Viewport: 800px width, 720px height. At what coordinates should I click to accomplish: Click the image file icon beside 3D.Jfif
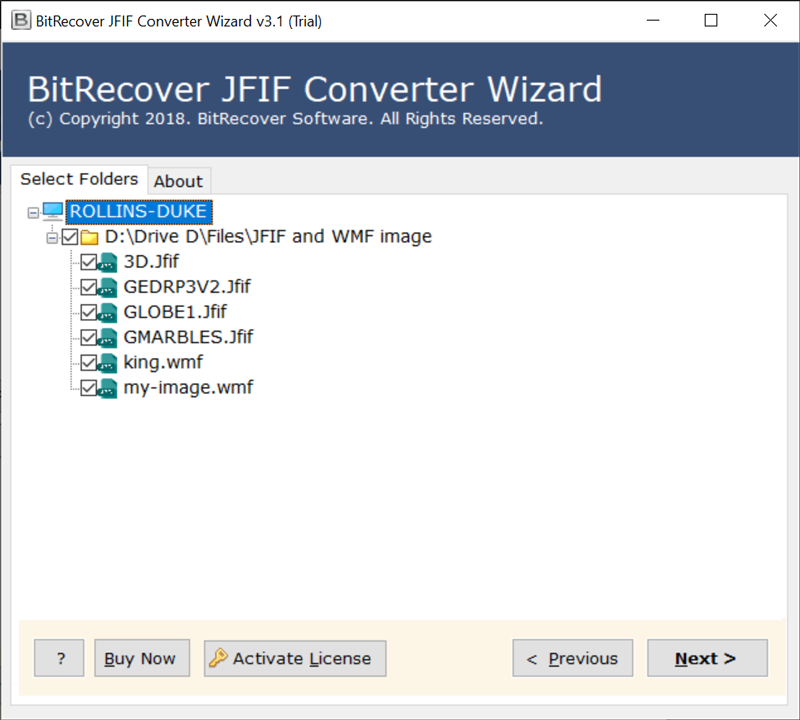(109, 263)
